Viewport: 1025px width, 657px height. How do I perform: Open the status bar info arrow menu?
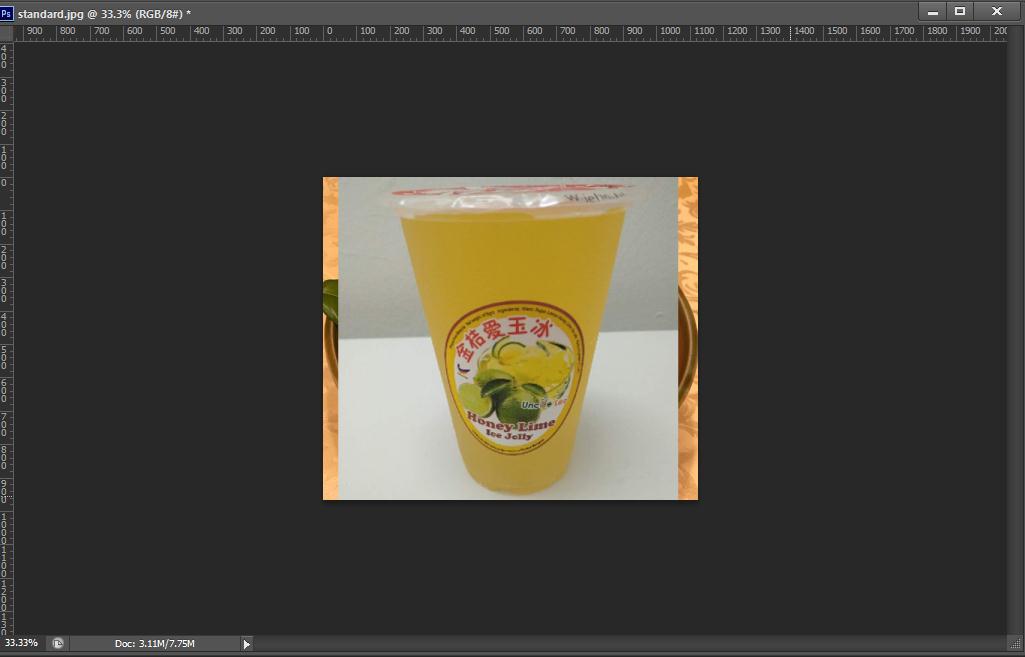(246, 644)
